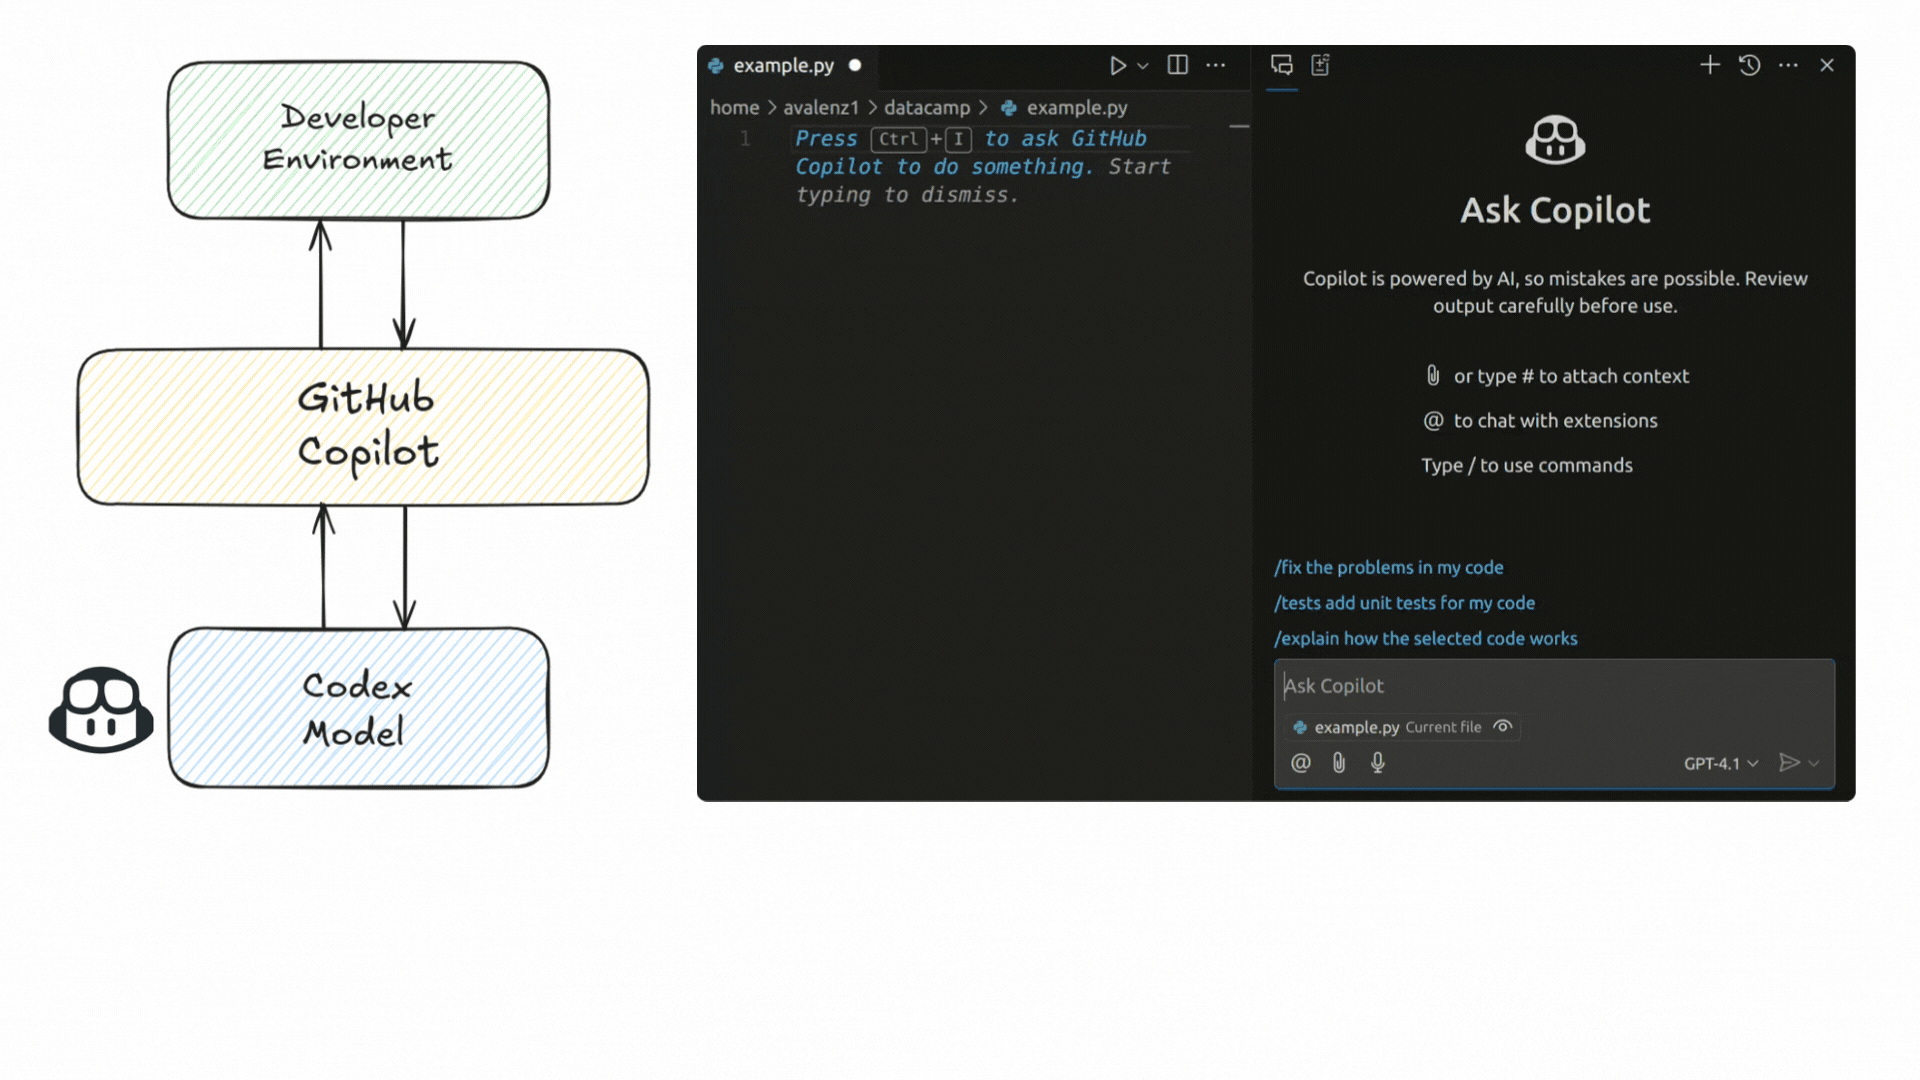Click the Copilot robot icon above Ask Copilot
The width and height of the screenshot is (1920, 1080).
point(1555,140)
